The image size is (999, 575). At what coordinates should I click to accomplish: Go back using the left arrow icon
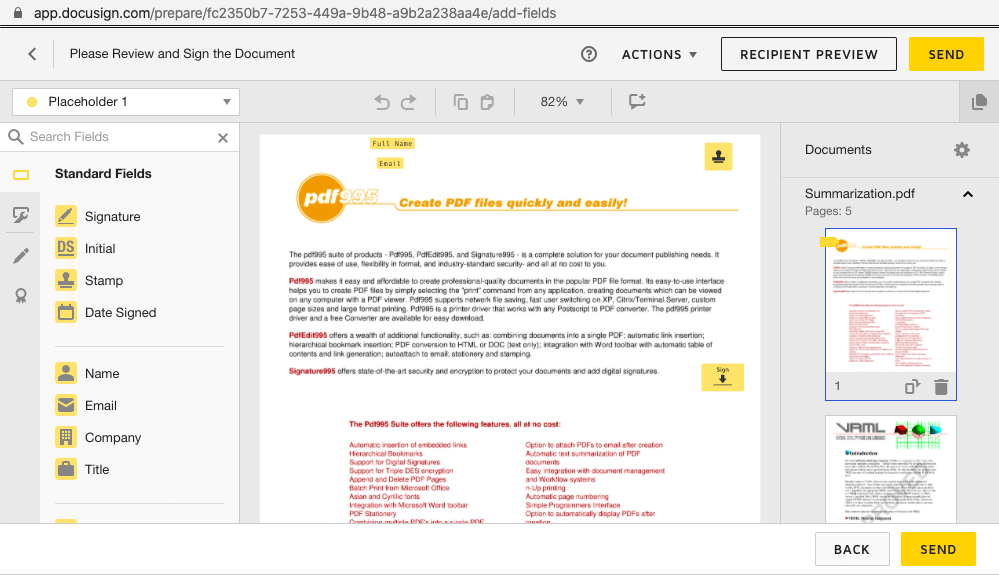click(x=32, y=54)
